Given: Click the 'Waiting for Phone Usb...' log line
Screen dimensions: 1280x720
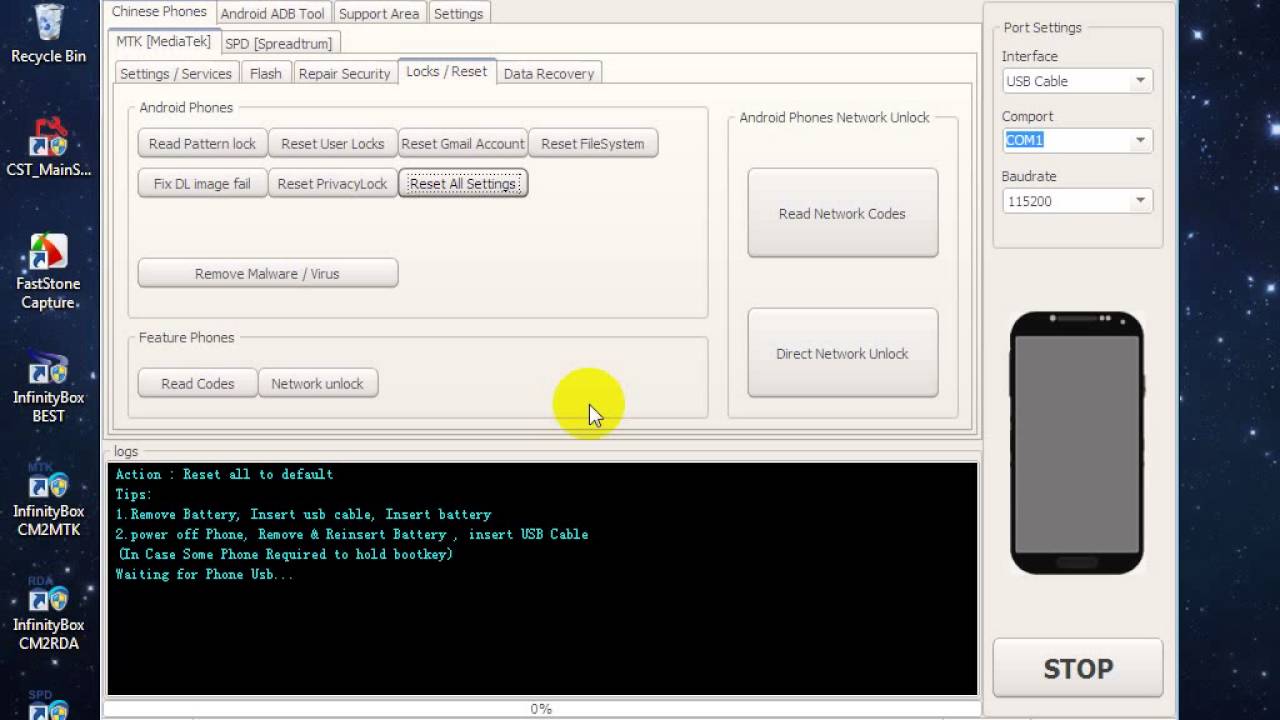Looking at the screenshot, I should (x=204, y=574).
